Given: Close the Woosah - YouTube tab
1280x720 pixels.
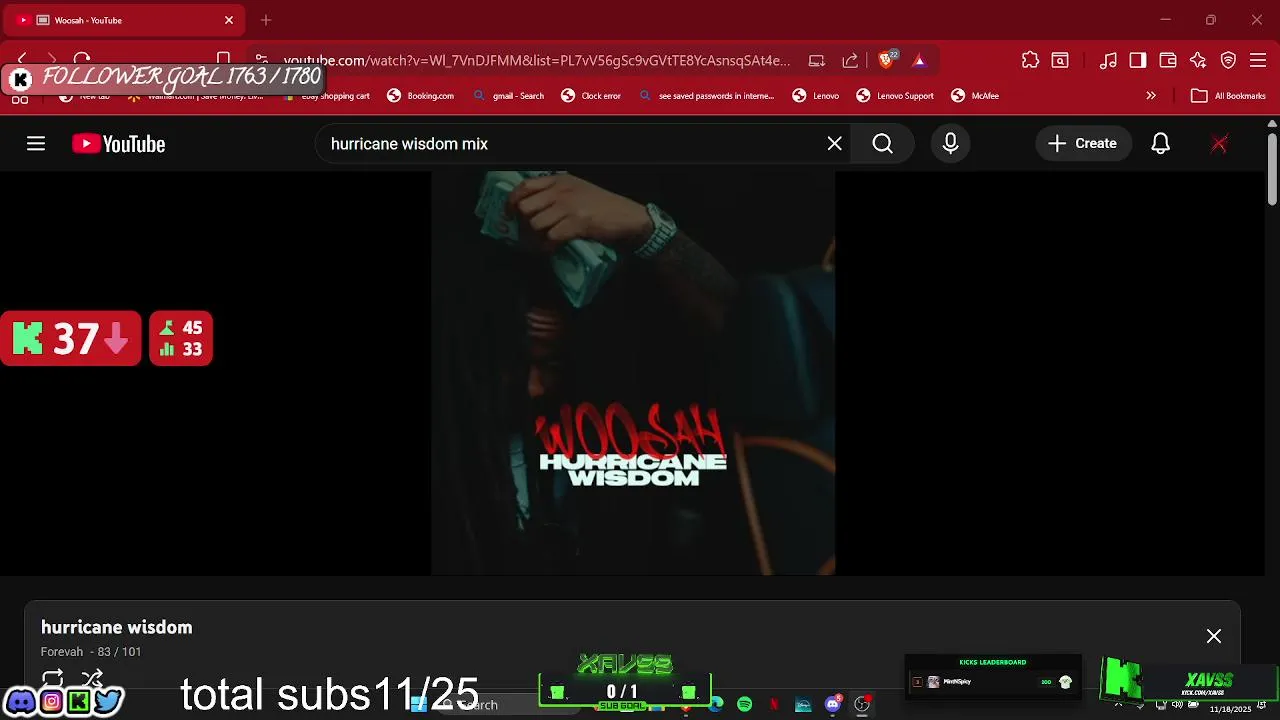Looking at the screenshot, I should 228,20.
